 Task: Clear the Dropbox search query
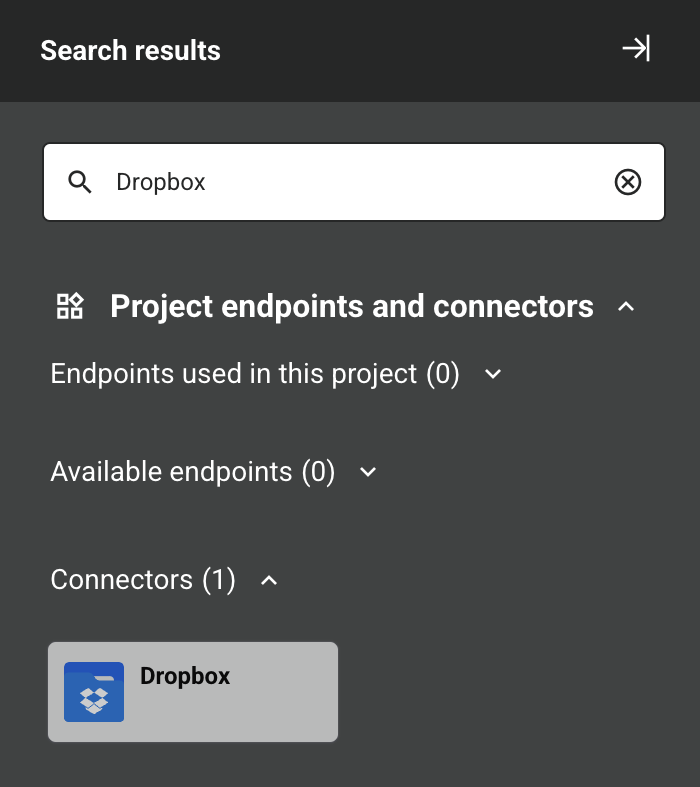pos(627,182)
